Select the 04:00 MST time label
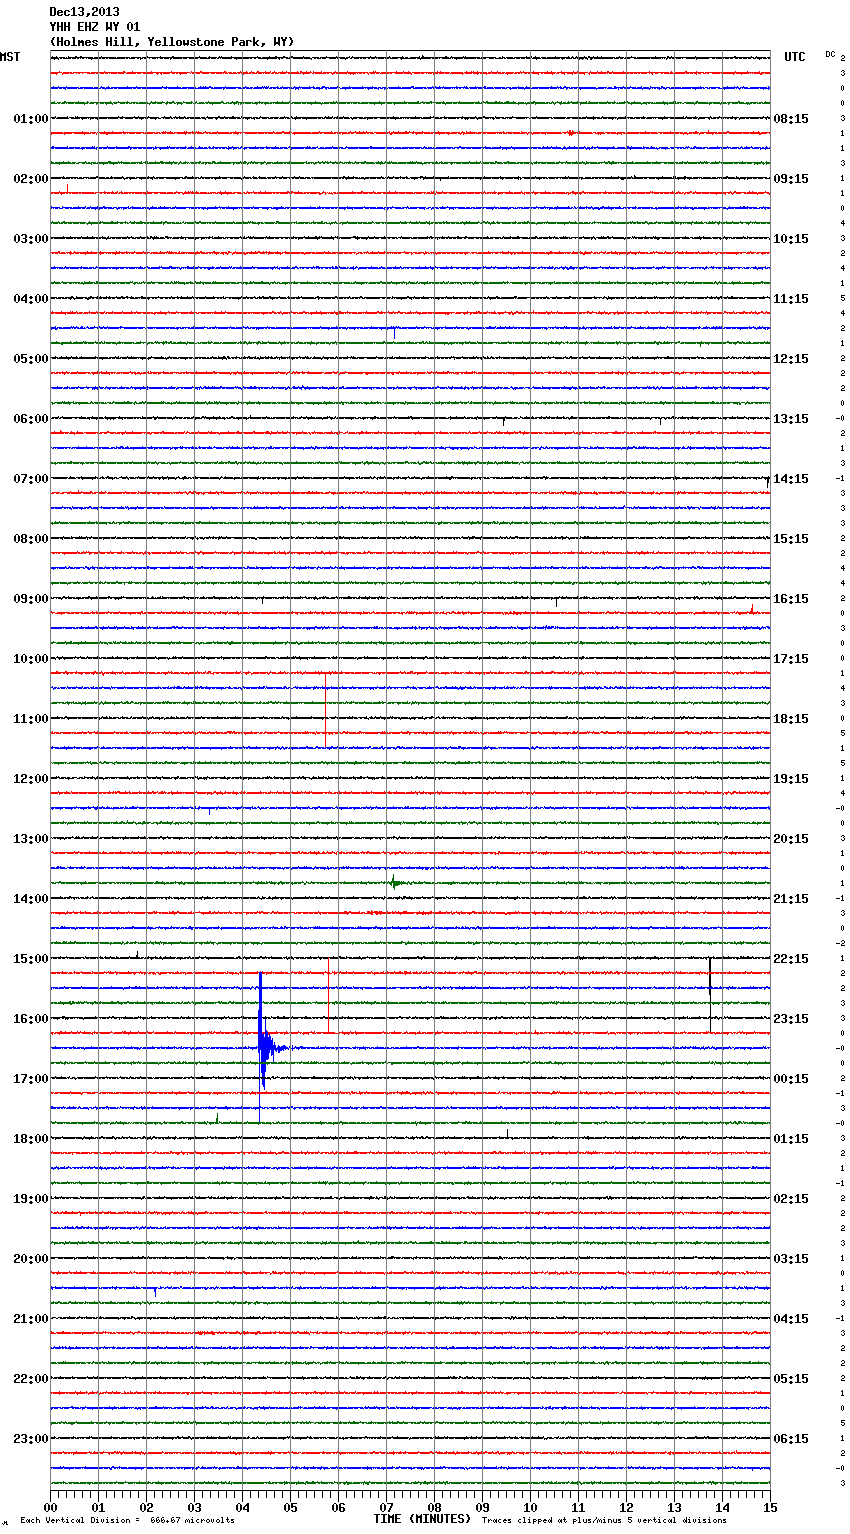The image size is (850, 1534). pyautogui.click(x=30, y=299)
